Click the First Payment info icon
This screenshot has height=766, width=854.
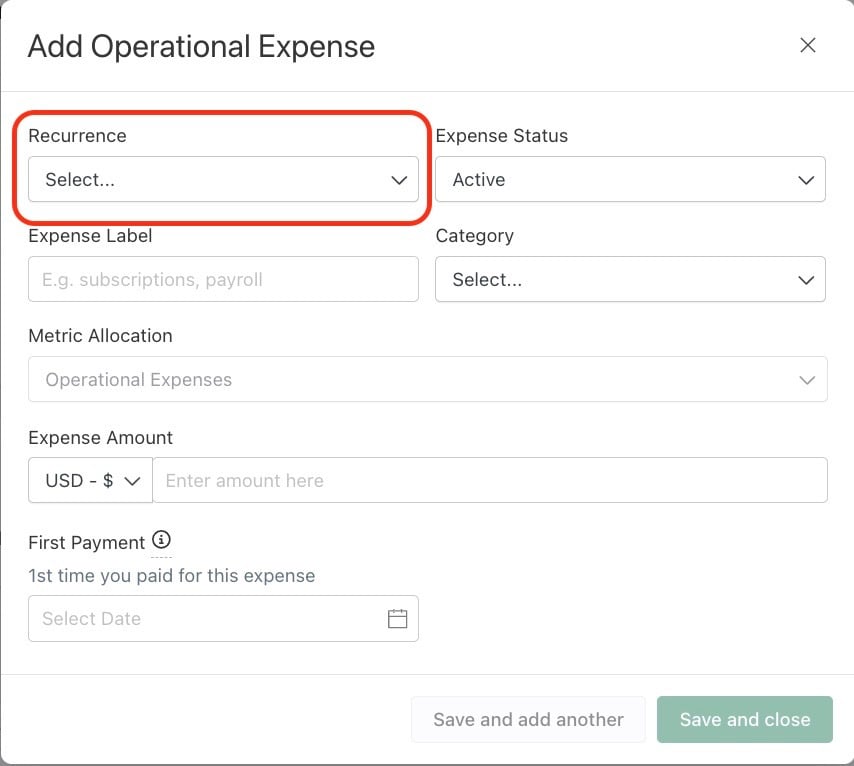(161, 540)
